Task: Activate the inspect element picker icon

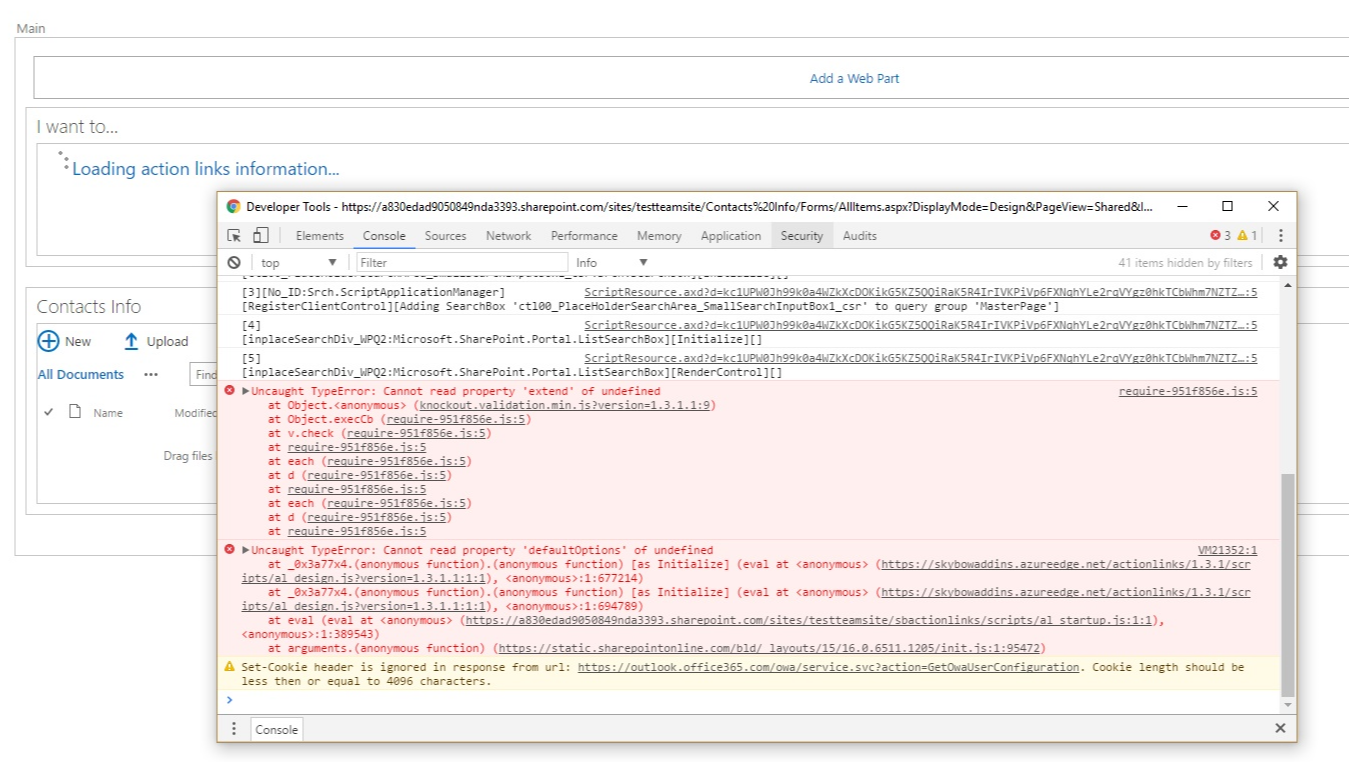Action: (x=234, y=236)
